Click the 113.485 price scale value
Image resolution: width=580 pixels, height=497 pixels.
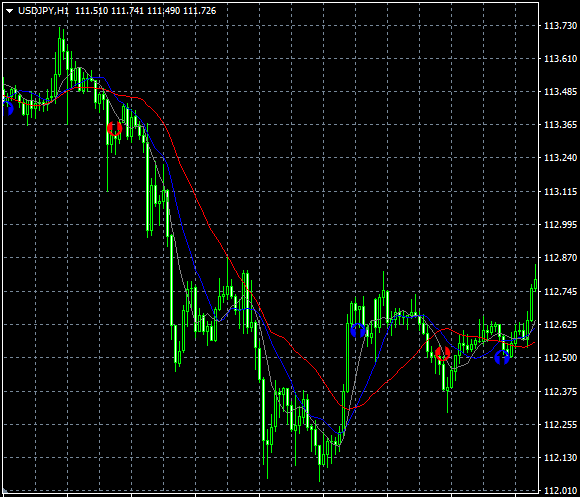560,91
